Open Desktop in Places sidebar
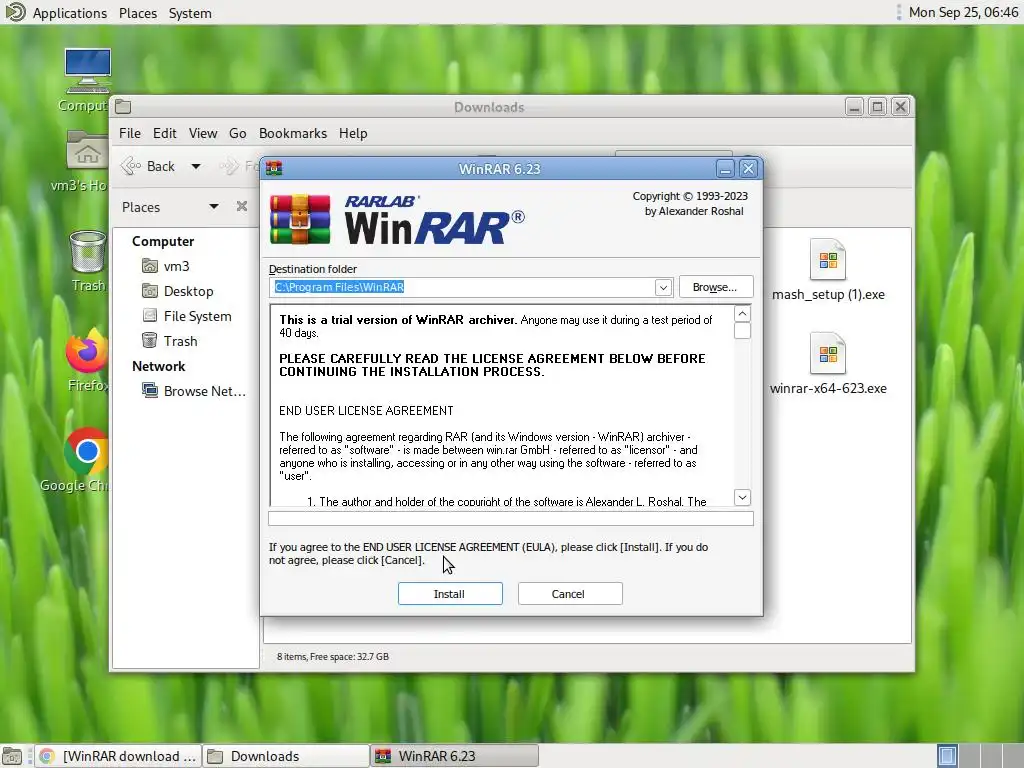Screen dimensions: 1024x768 (x=178, y=291)
